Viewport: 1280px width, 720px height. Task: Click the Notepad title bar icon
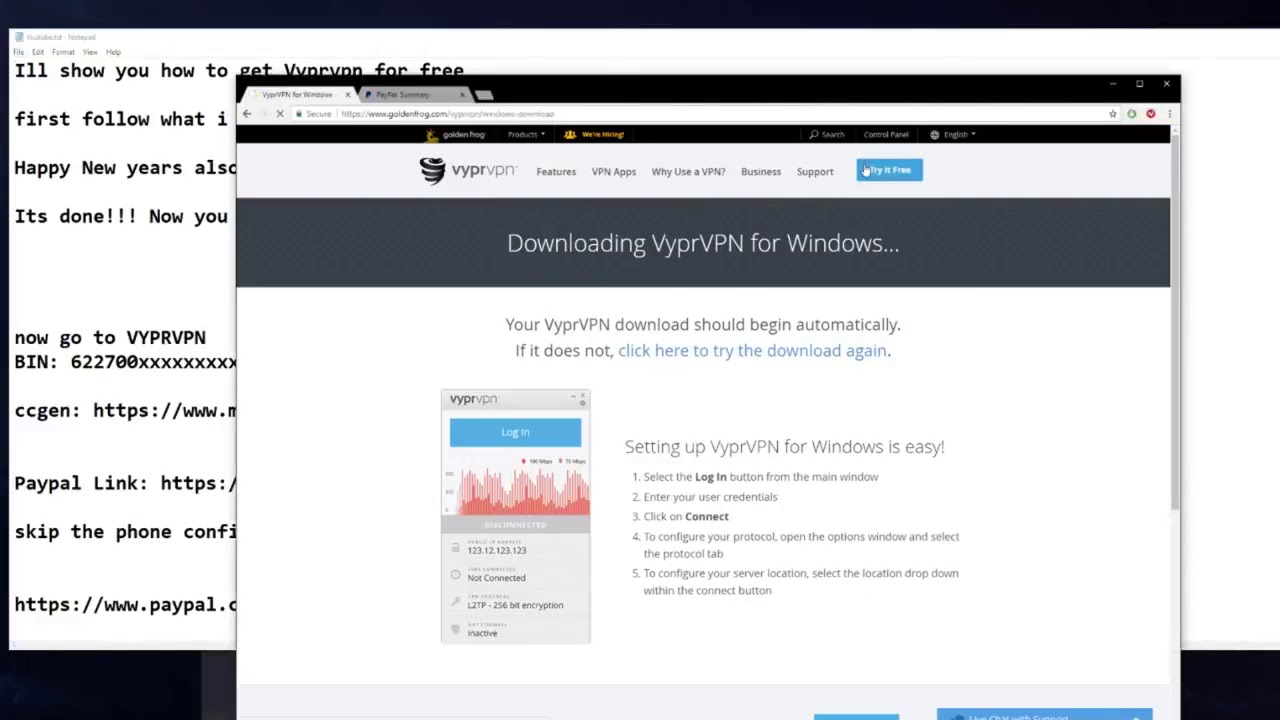tap(19, 37)
